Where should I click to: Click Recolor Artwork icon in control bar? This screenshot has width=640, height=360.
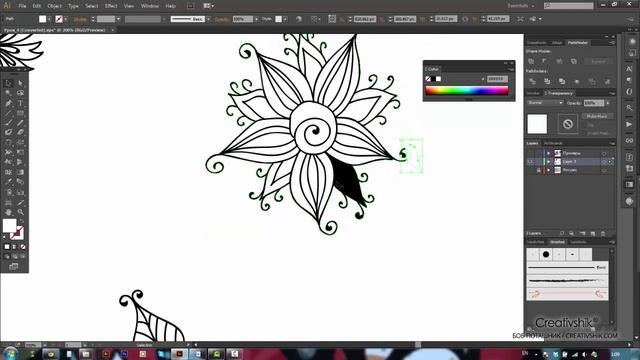pyautogui.click(x=299, y=19)
